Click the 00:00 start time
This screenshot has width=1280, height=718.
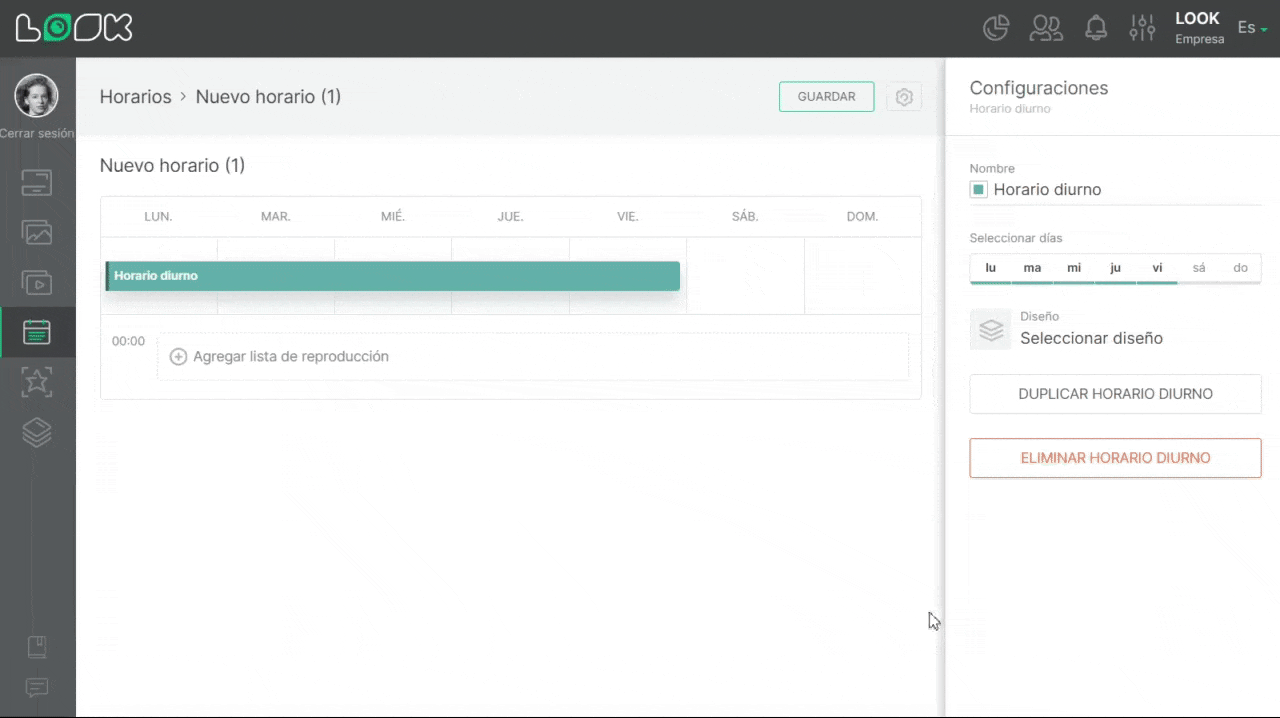[x=128, y=341]
